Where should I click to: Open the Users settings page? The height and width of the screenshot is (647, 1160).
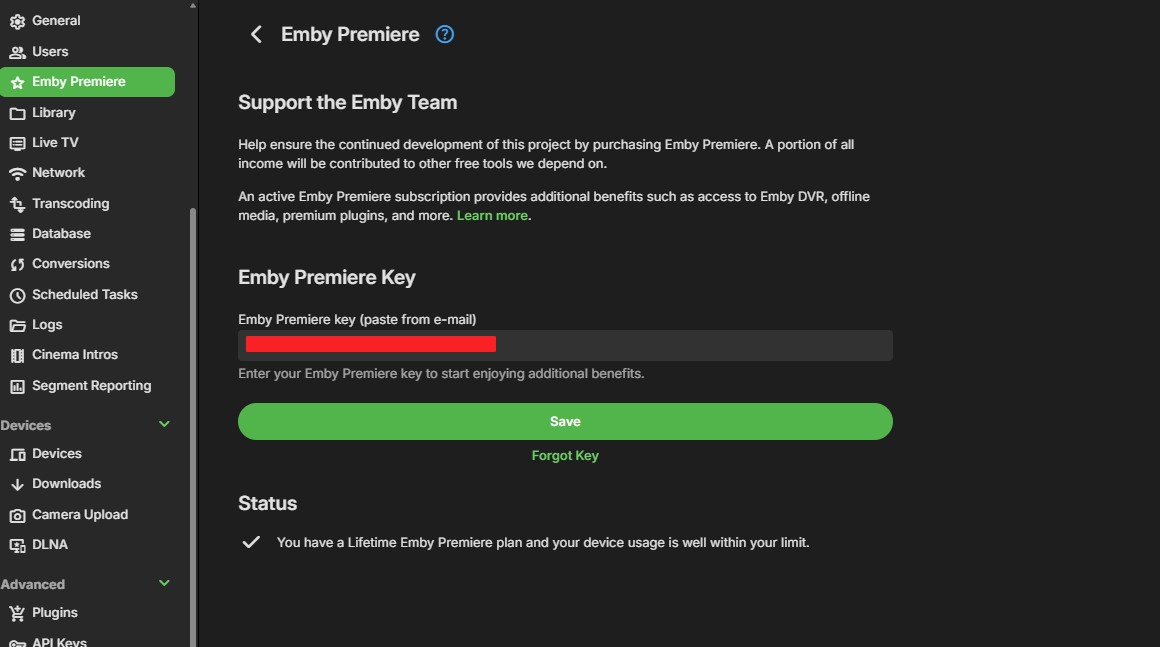(50, 51)
